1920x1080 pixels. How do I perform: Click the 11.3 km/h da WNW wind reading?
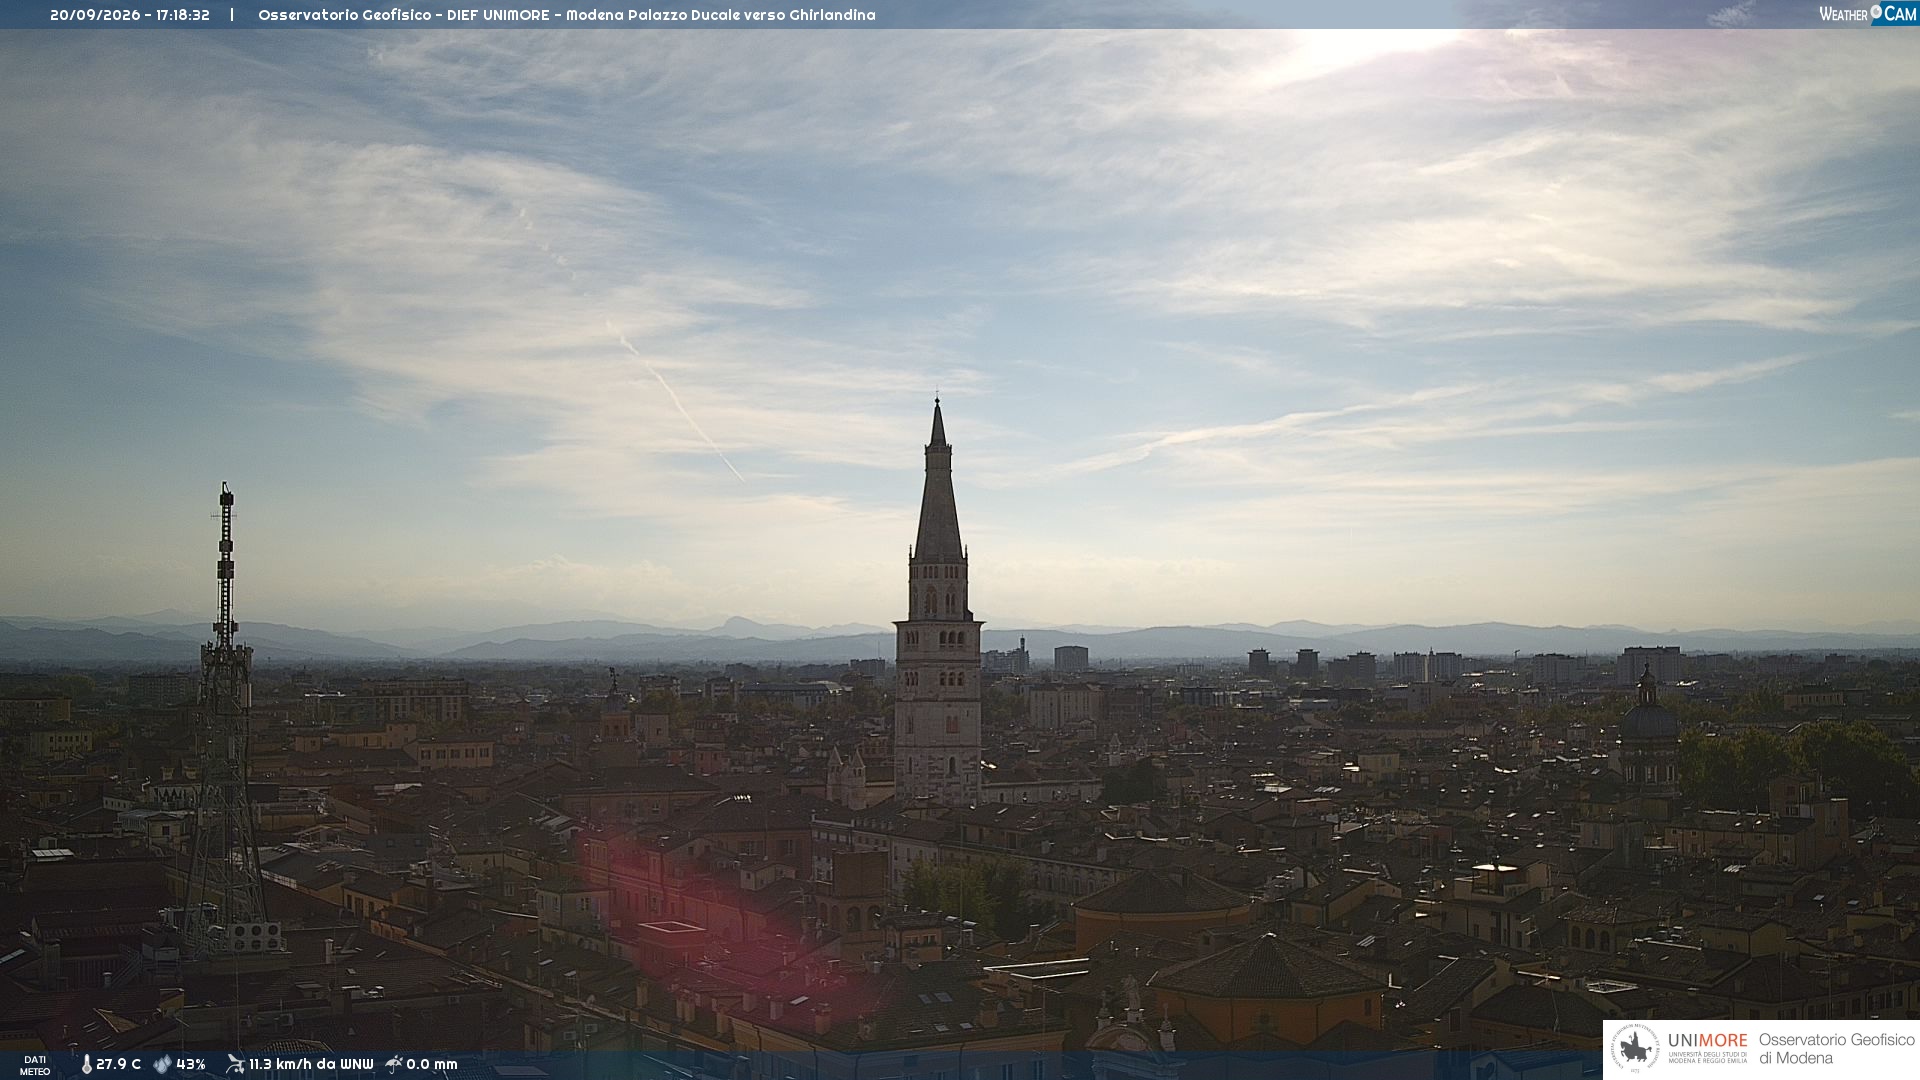(x=311, y=1064)
